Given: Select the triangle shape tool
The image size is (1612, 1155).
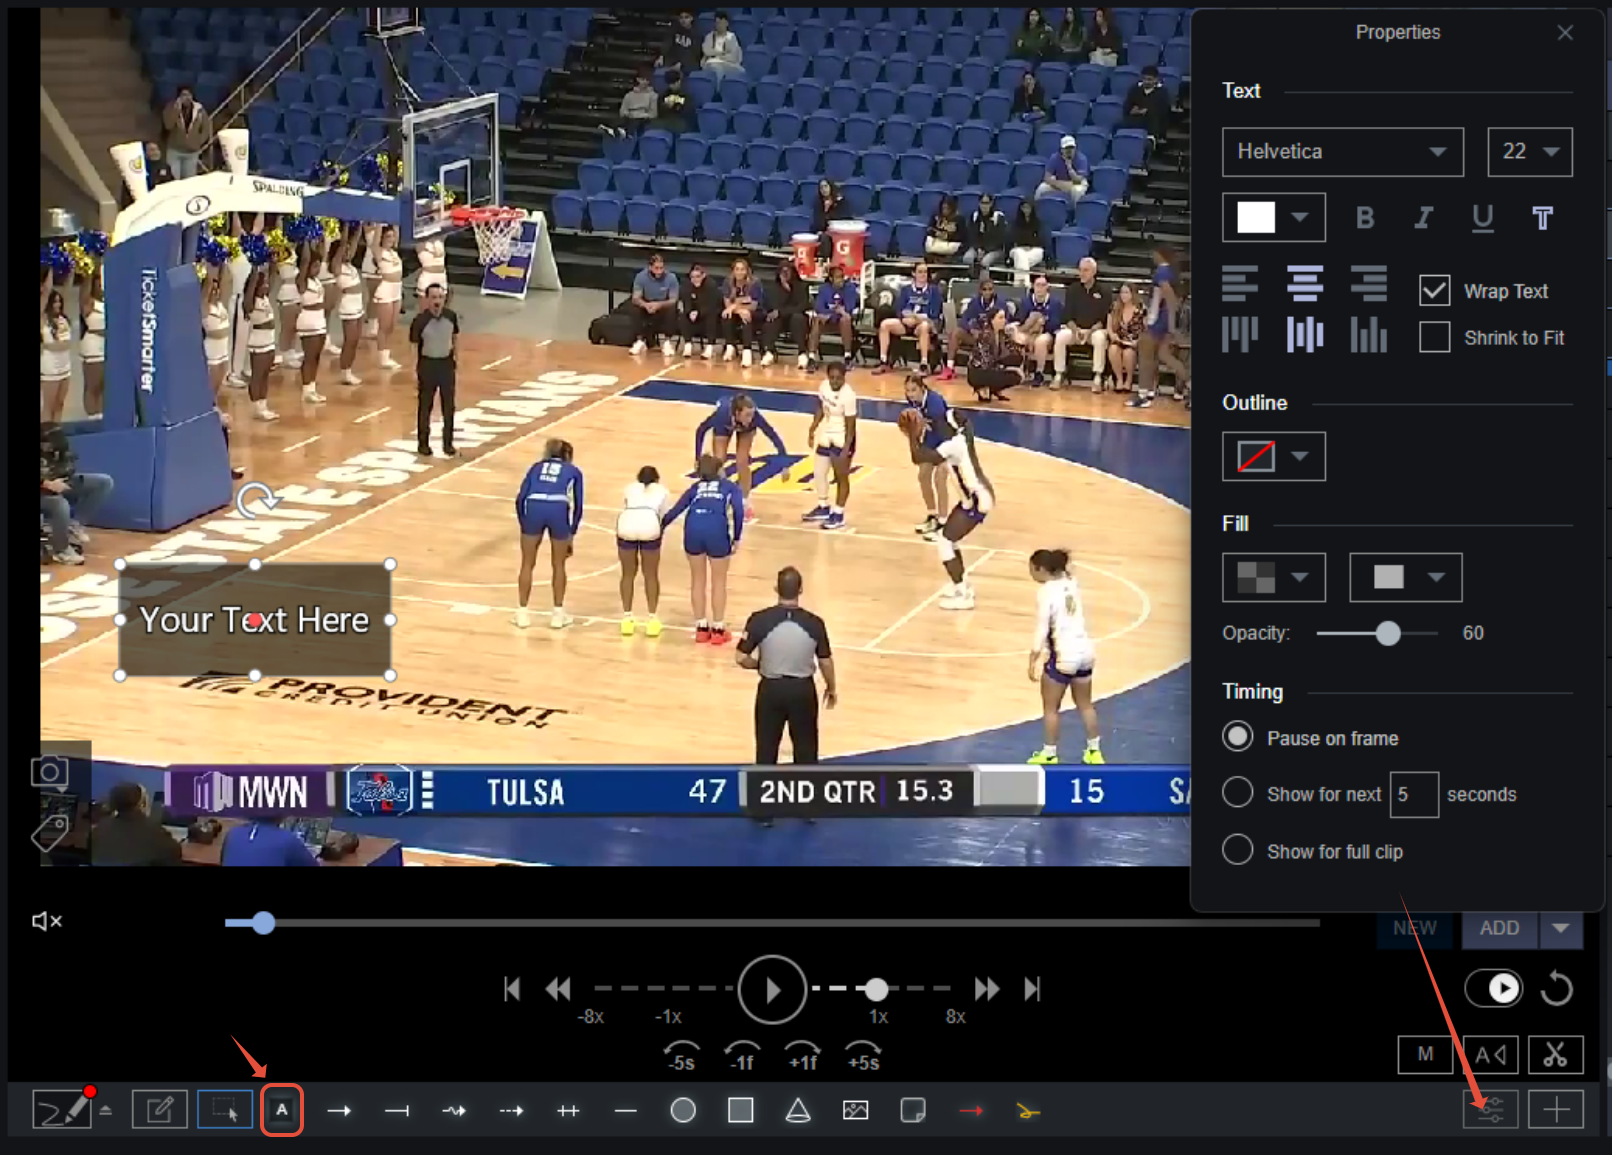Looking at the screenshot, I should point(798,1110).
